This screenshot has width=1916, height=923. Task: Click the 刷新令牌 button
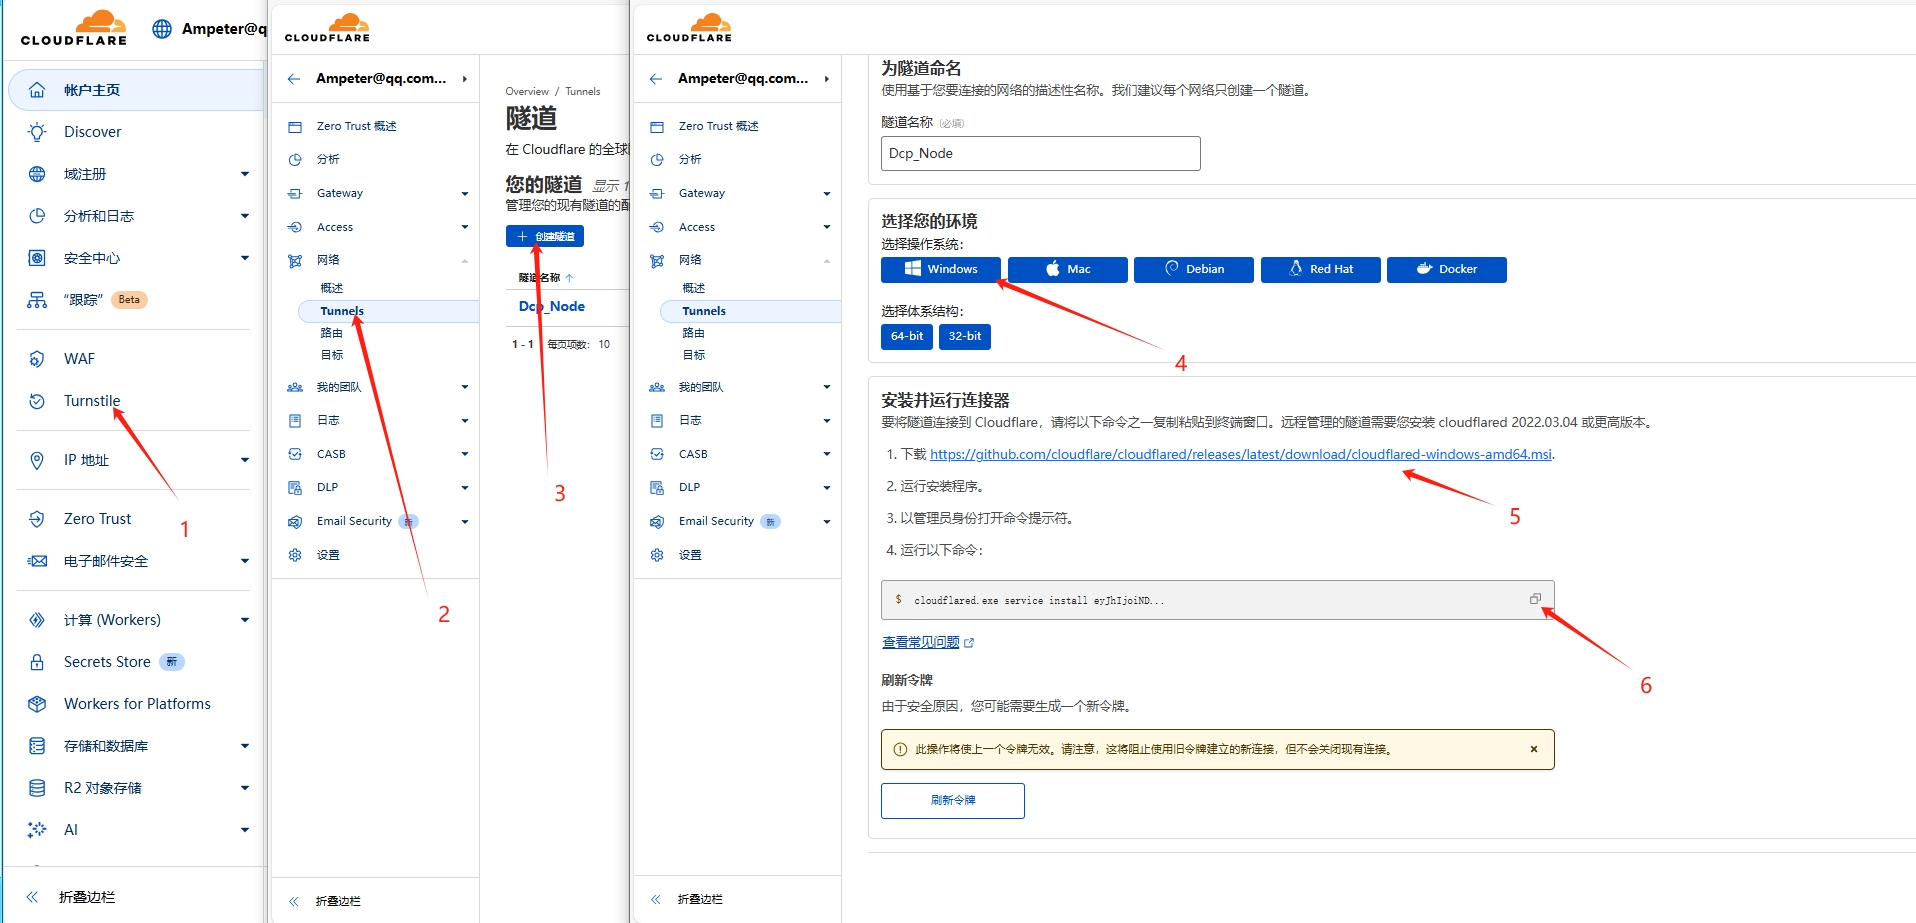tap(953, 801)
